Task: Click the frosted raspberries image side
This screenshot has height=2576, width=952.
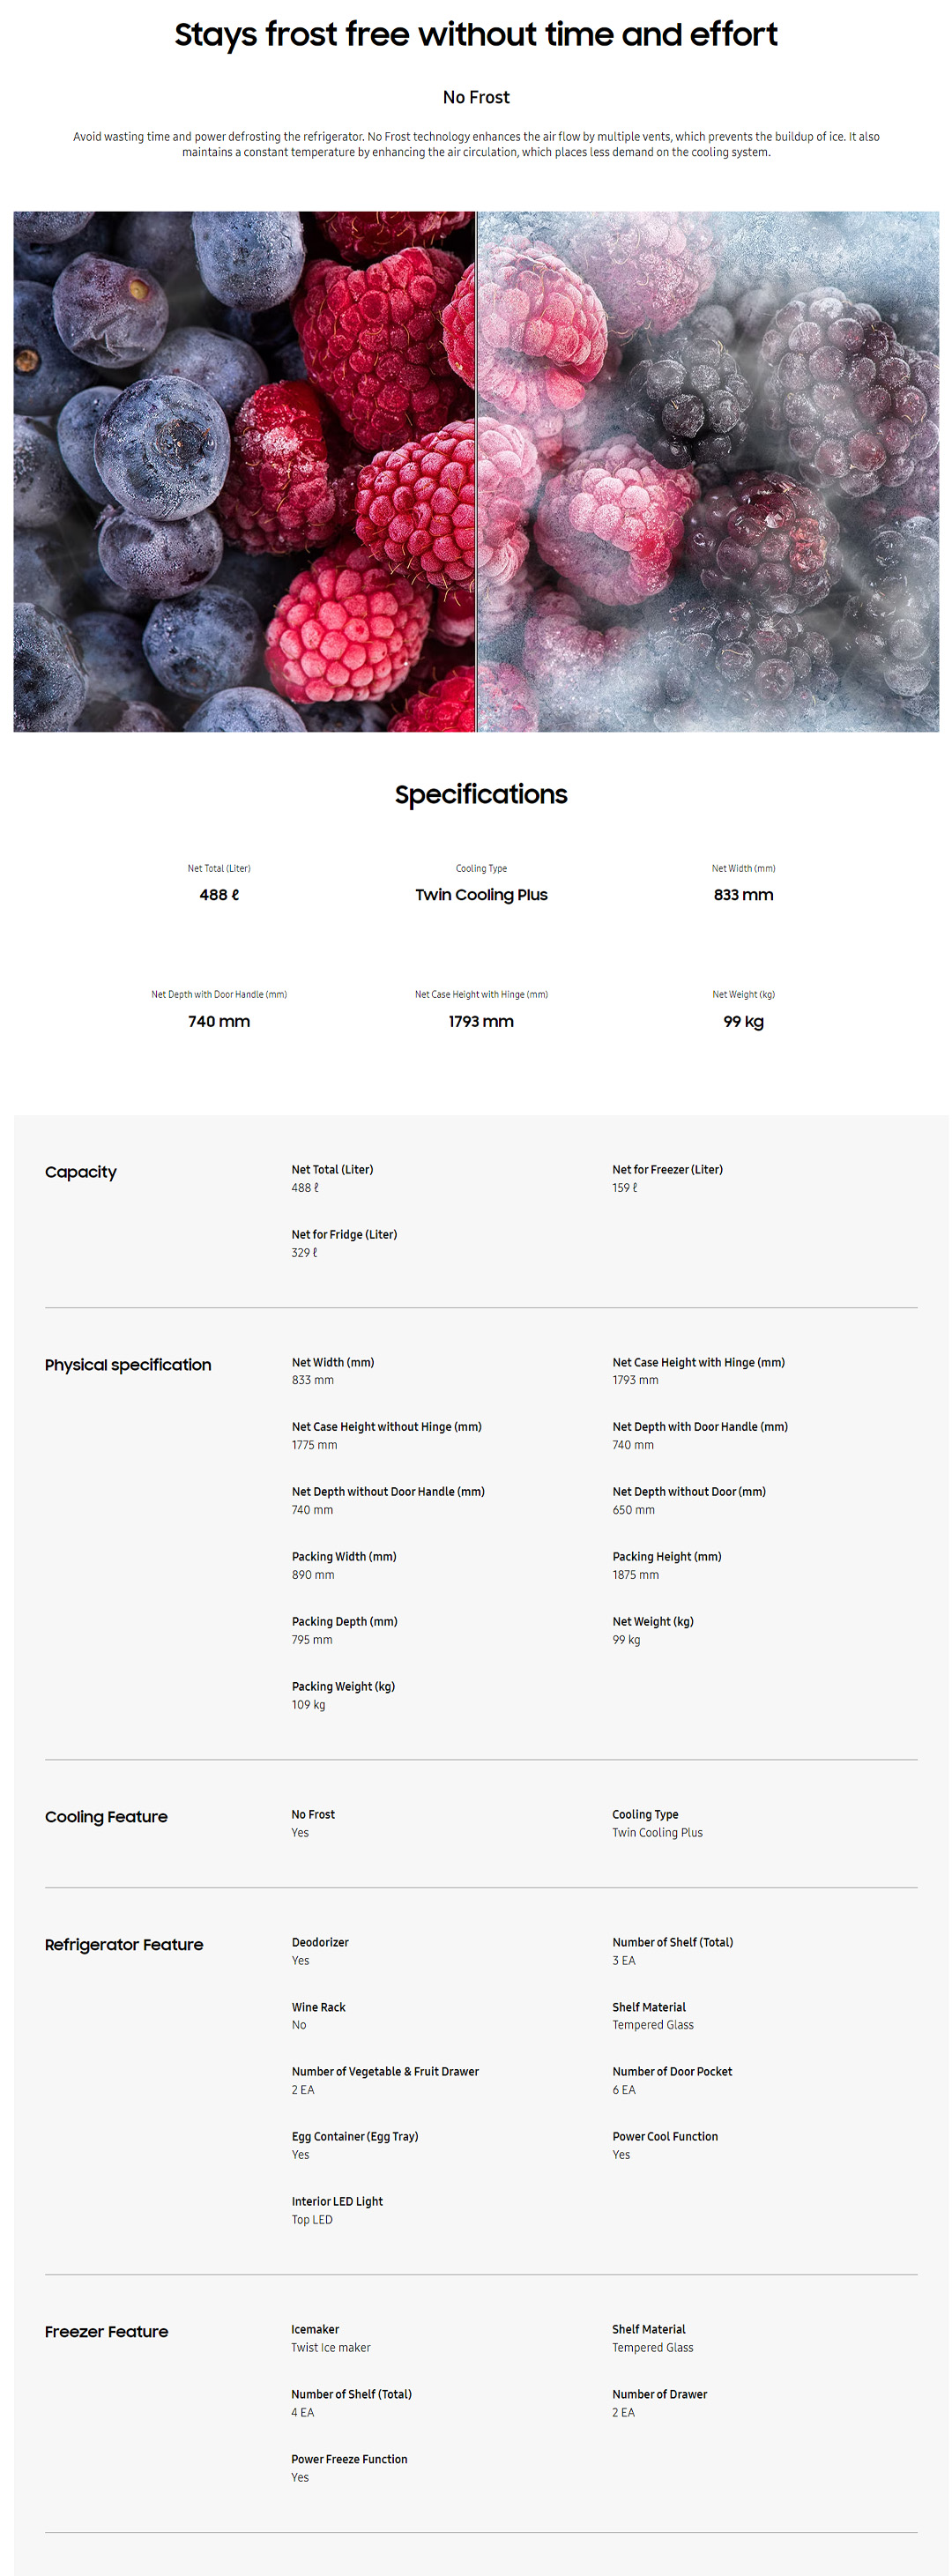Action: [x=708, y=471]
